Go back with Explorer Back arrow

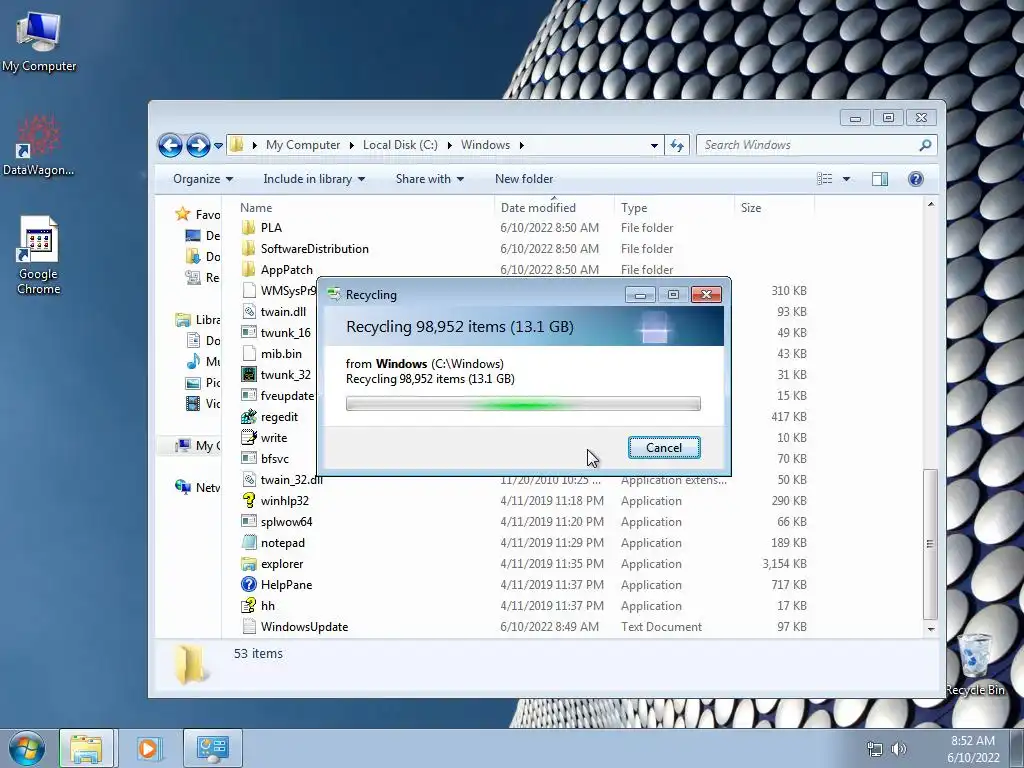point(170,145)
